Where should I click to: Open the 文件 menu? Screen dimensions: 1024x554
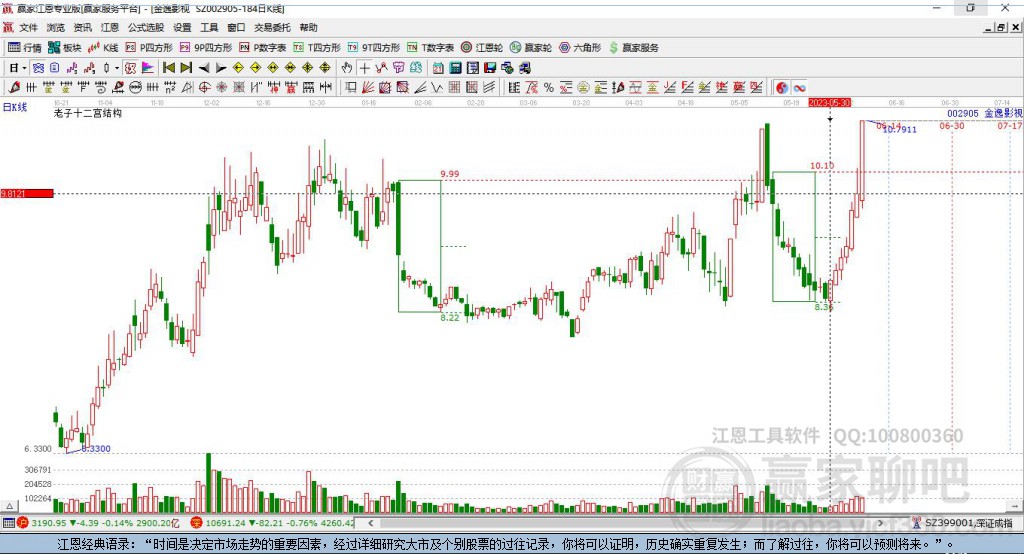[x=29, y=27]
